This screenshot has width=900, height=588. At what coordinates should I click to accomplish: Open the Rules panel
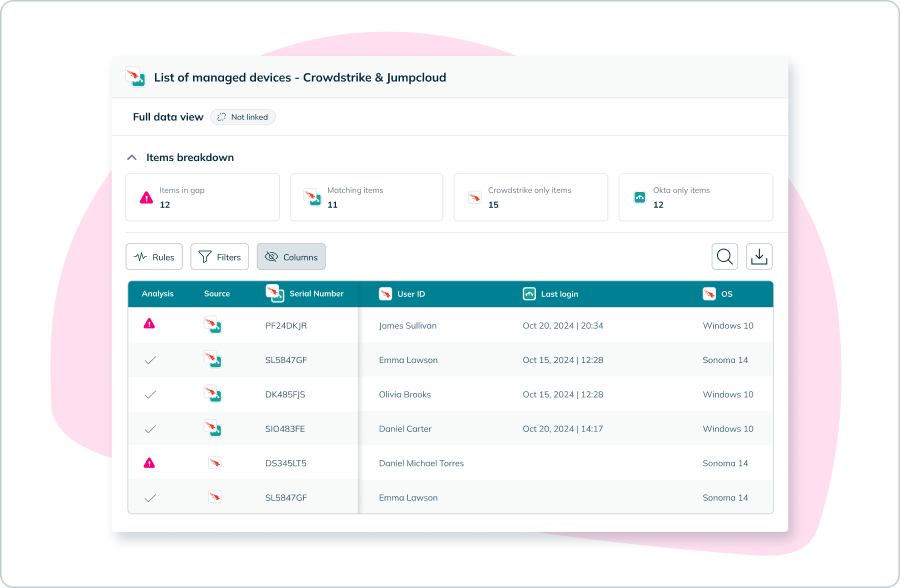(154, 257)
